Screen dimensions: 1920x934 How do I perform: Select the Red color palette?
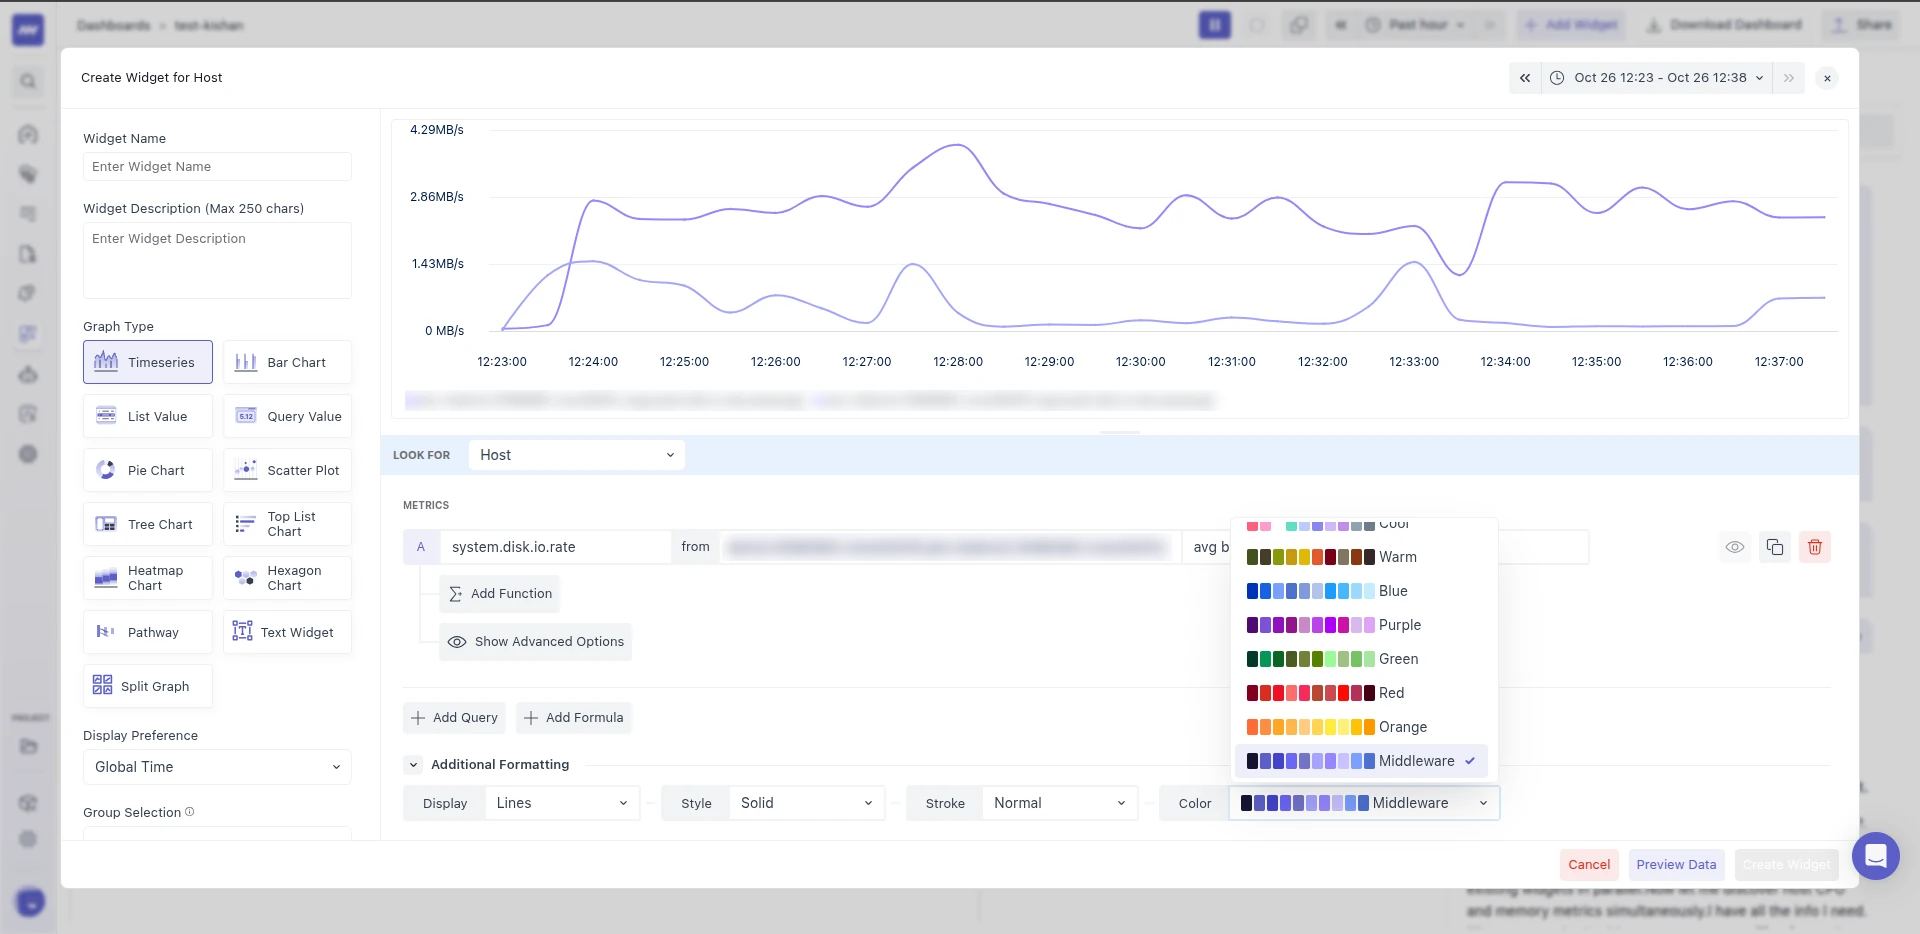tap(1361, 693)
